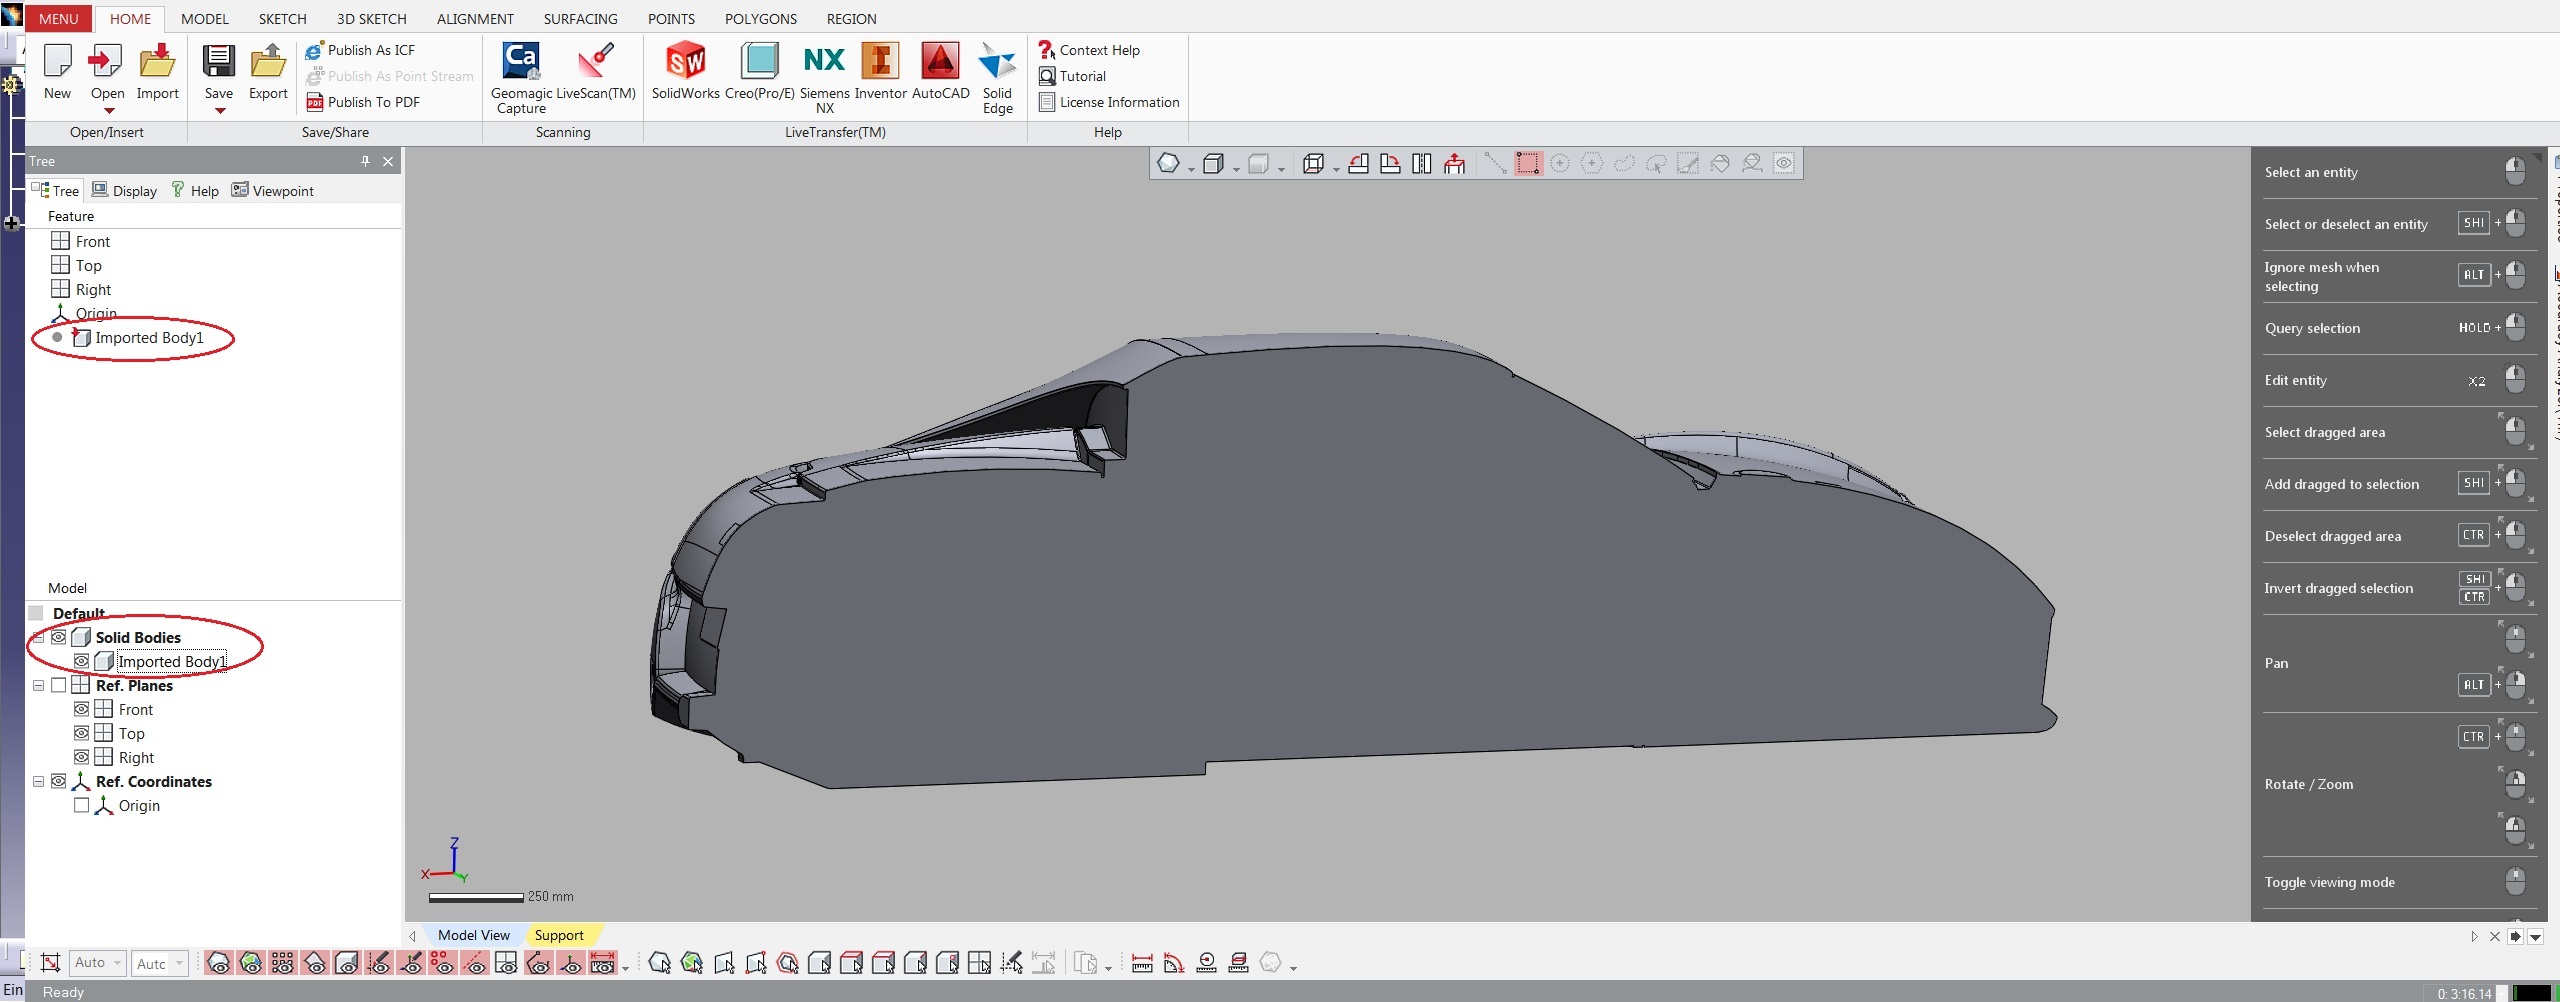Collapse the Ref. Coordinates tree group
The width and height of the screenshot is (2560, 1002).
[x=39, y=781]
